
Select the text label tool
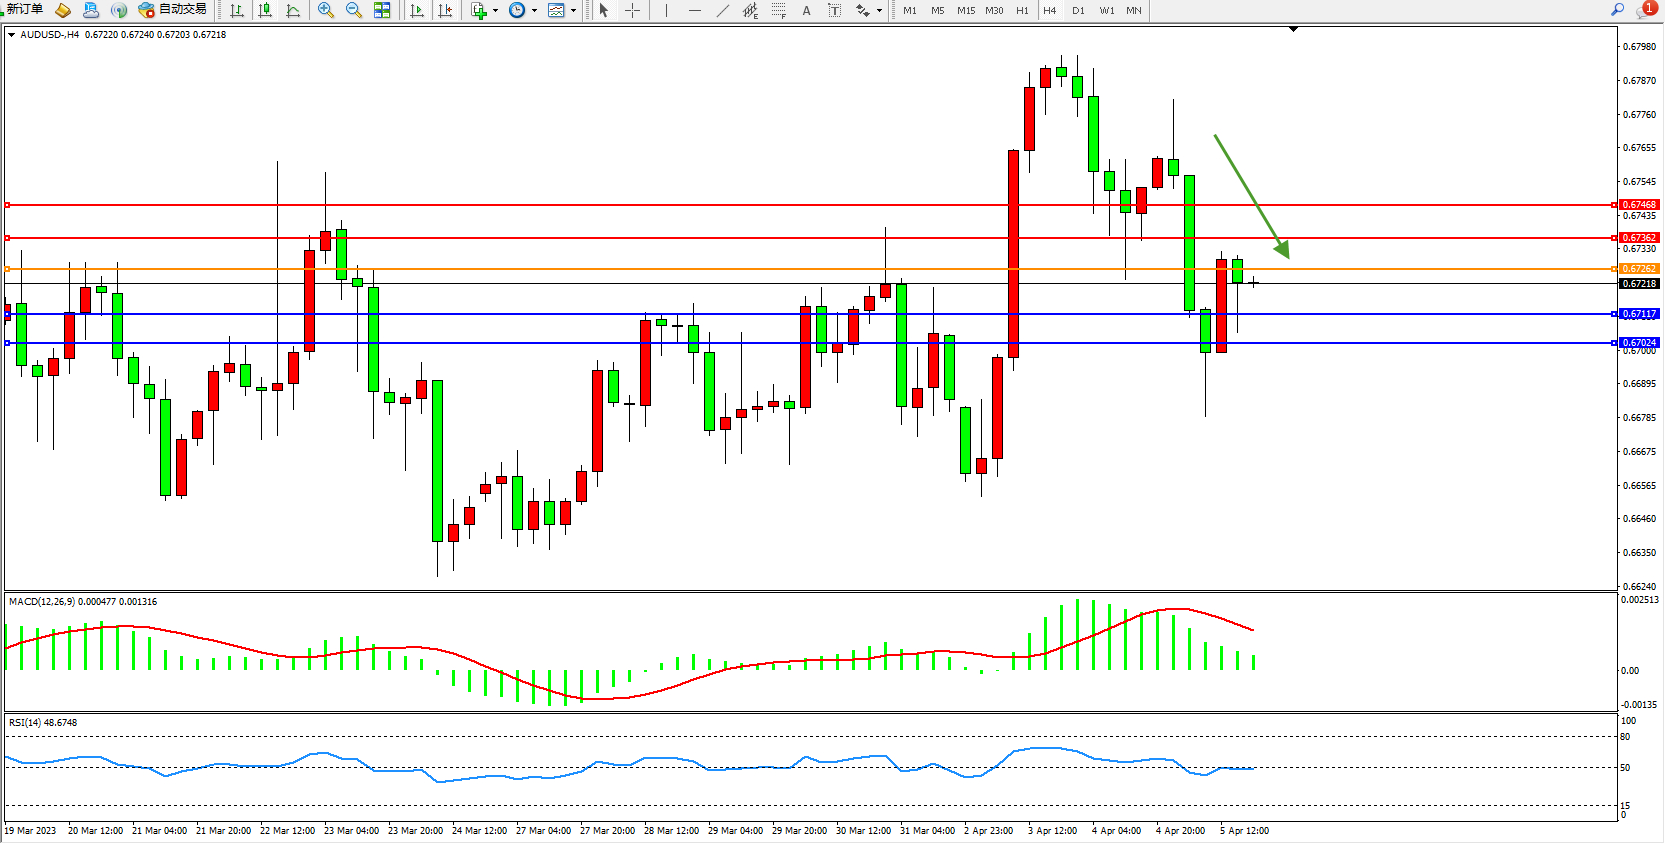coord(807,10)
